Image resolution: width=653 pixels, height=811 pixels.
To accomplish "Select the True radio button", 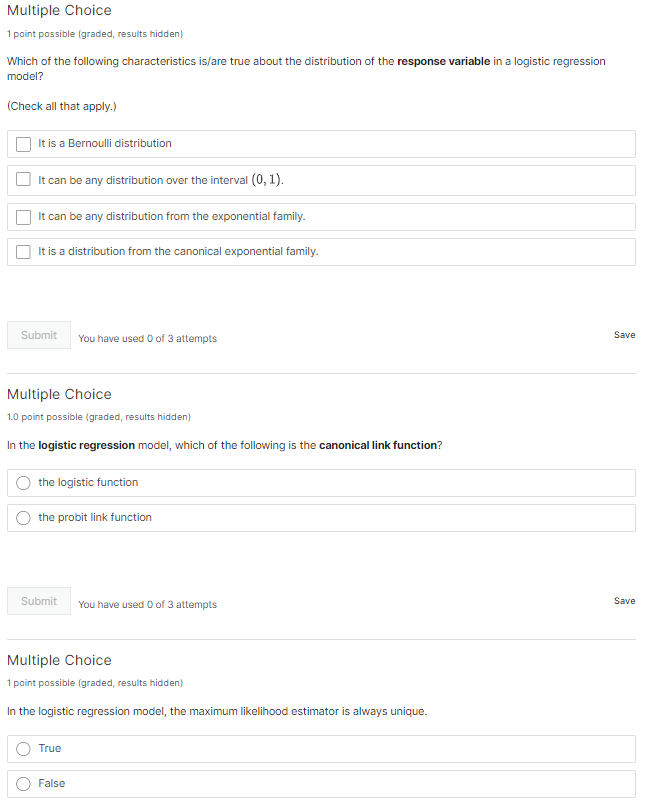I will (x=24, y=749).
